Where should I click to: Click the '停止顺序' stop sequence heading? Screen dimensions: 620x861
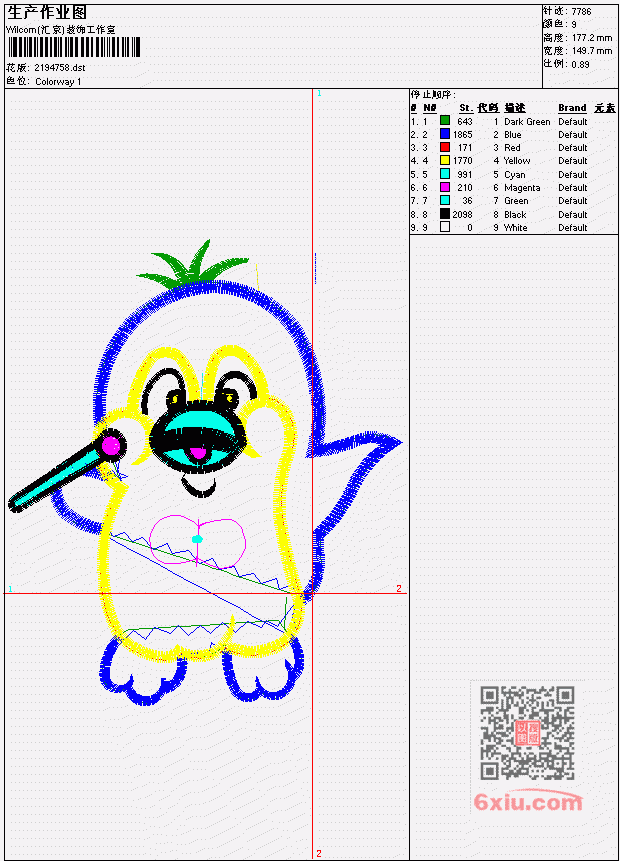click(x=432, y=95)
